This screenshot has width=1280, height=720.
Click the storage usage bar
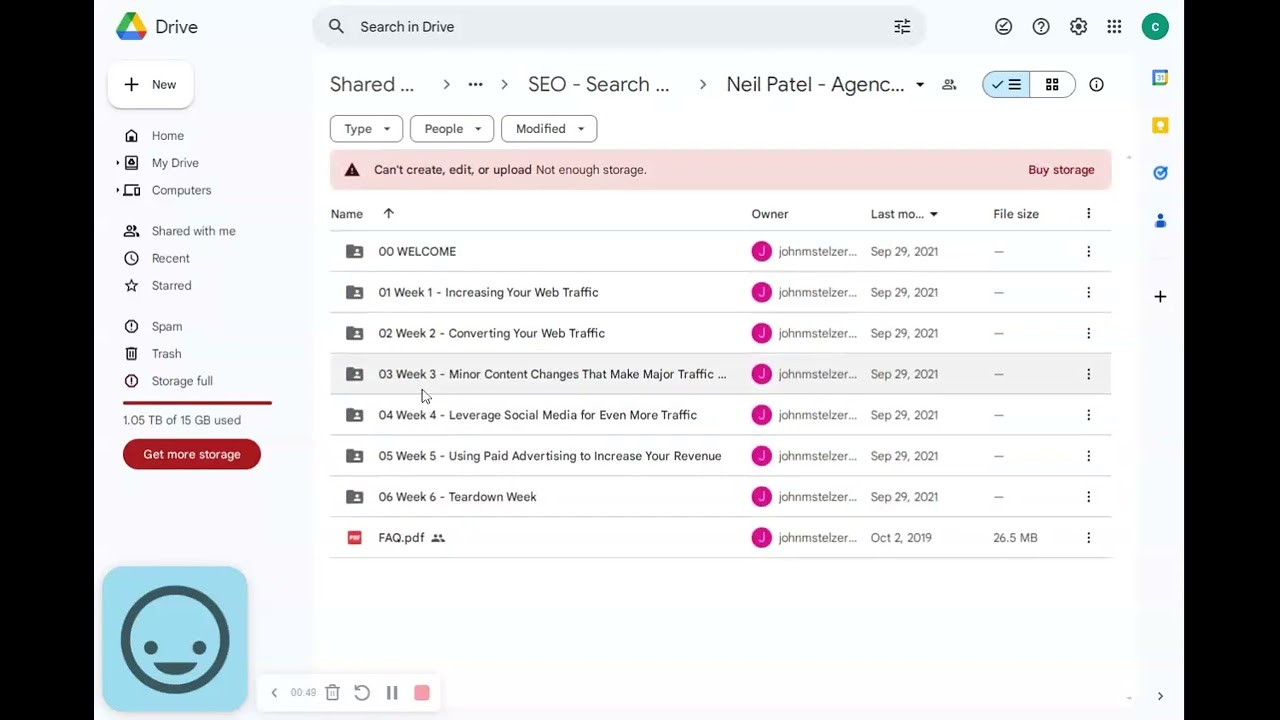tap(197, 403)
